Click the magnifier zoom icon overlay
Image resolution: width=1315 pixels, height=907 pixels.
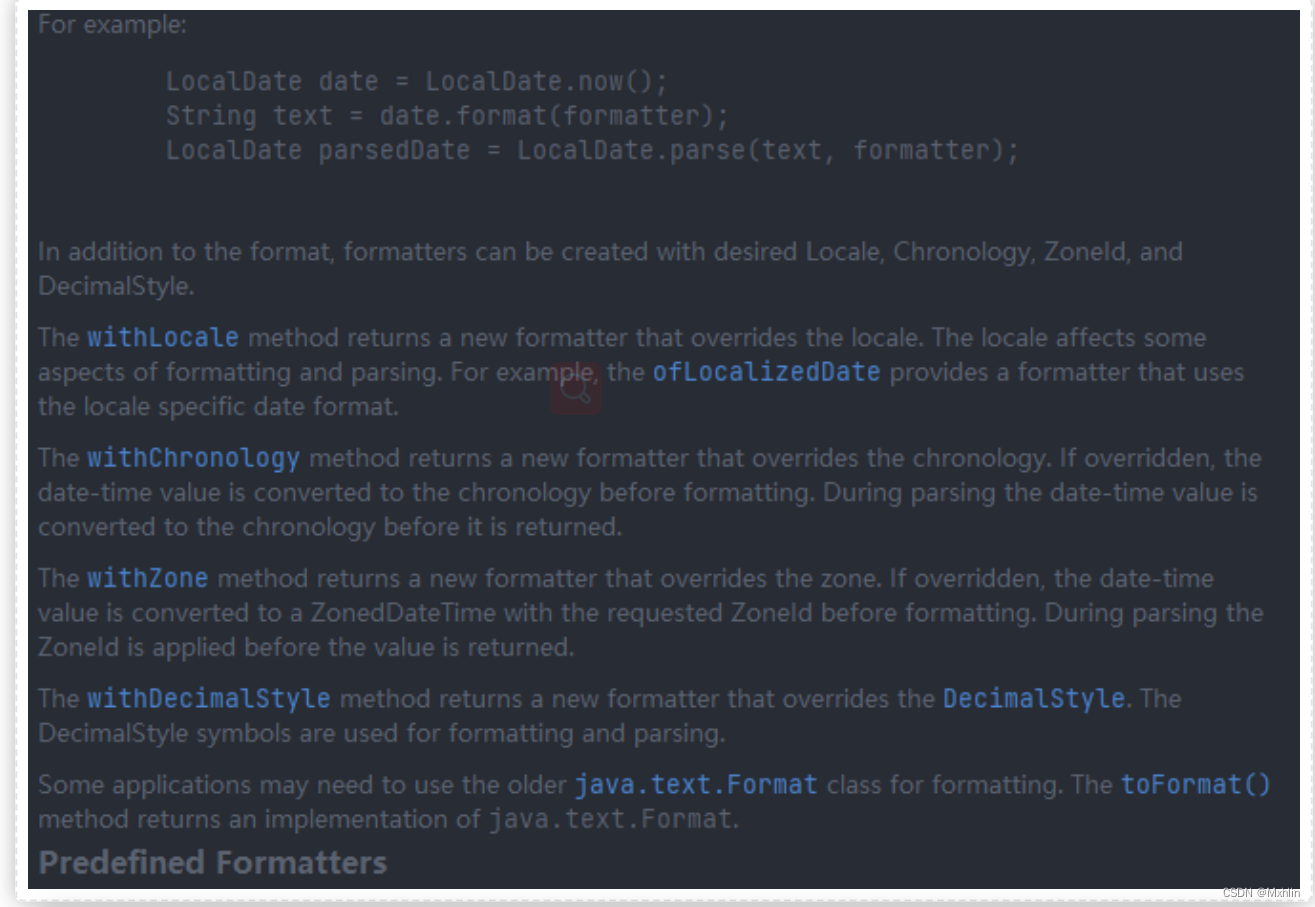(576, 389)
